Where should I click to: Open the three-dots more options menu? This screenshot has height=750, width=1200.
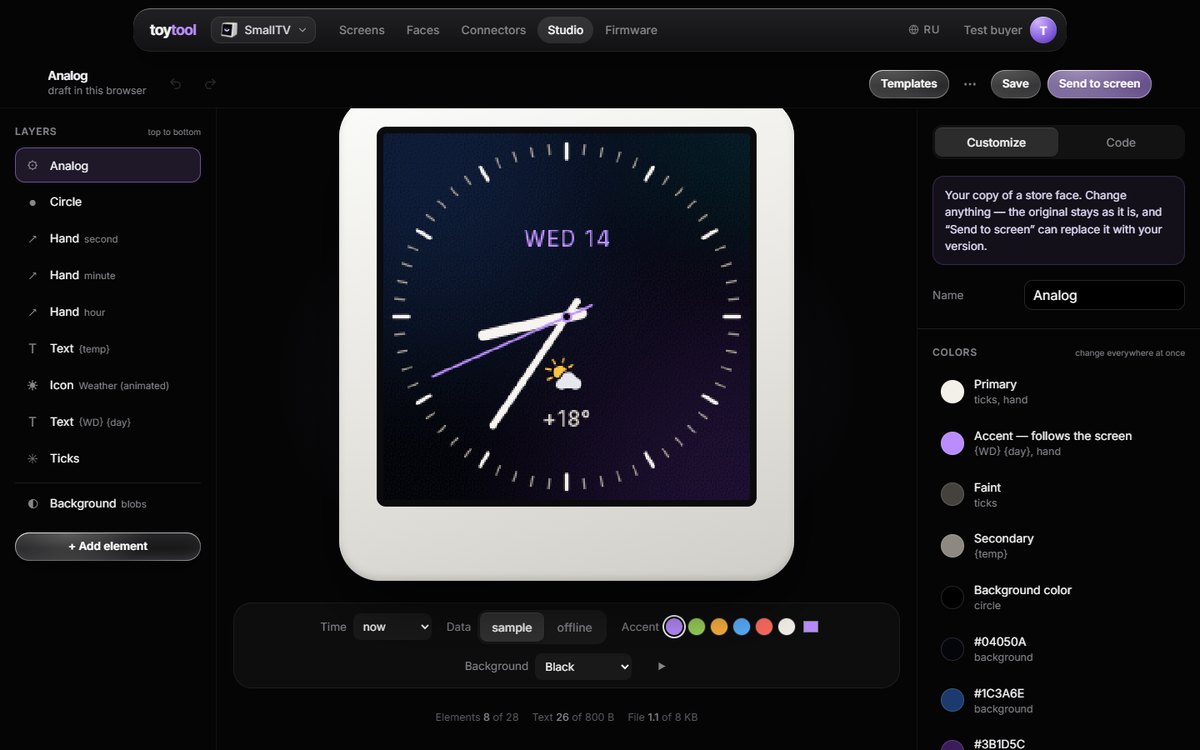[970, 84]
